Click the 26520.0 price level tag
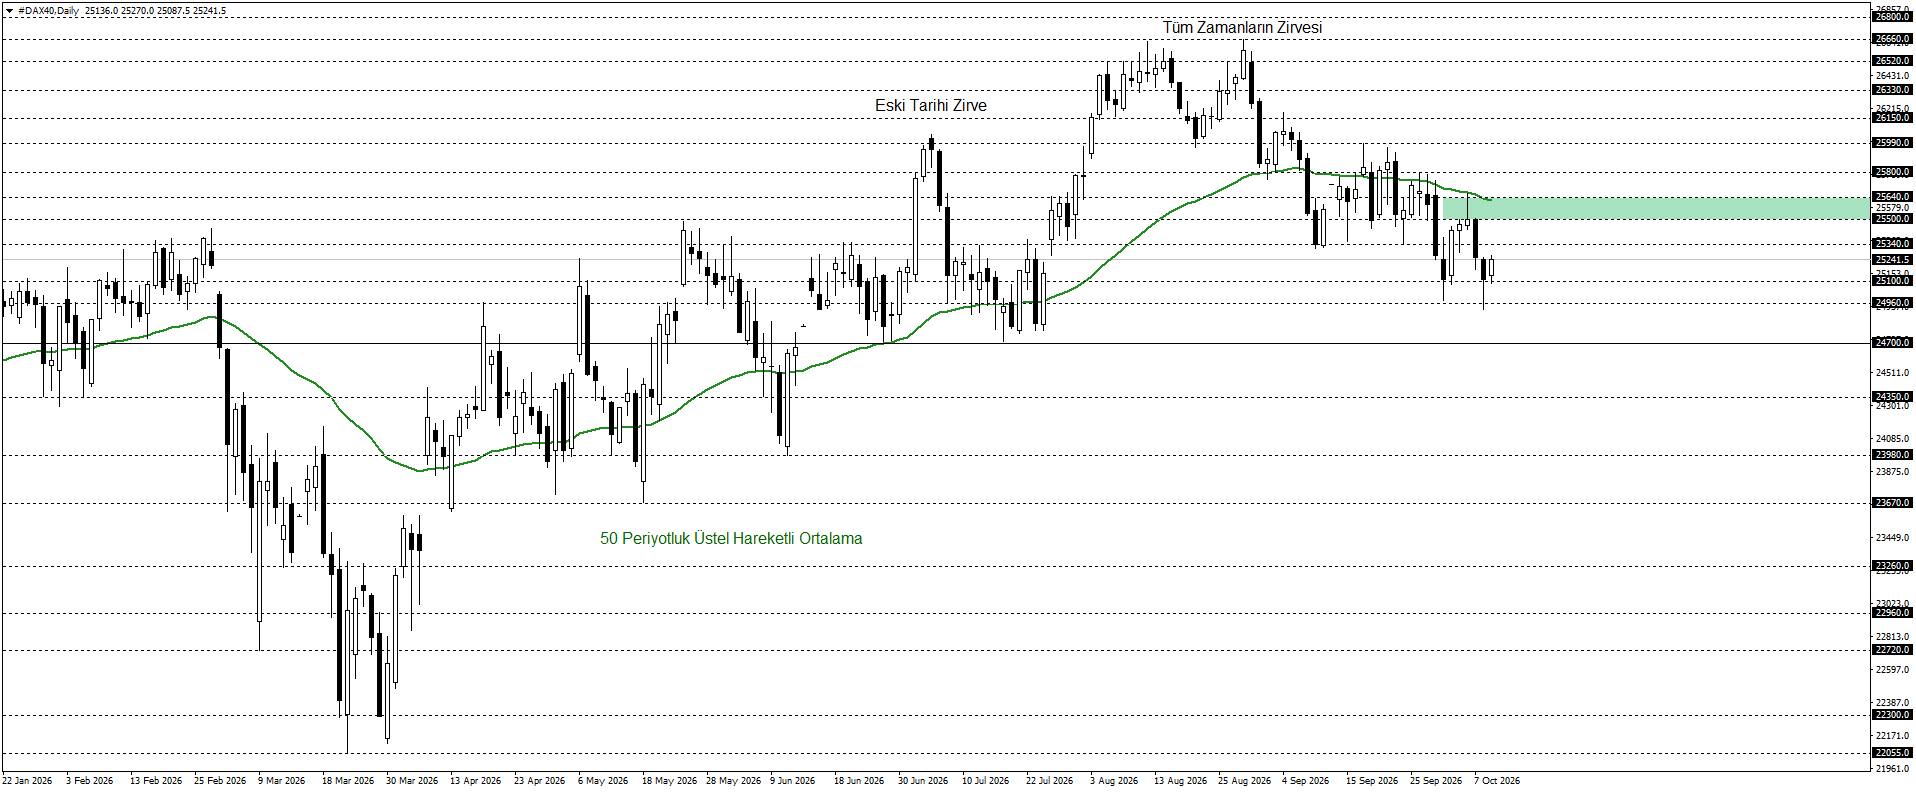 click(x=1892, y=61)
